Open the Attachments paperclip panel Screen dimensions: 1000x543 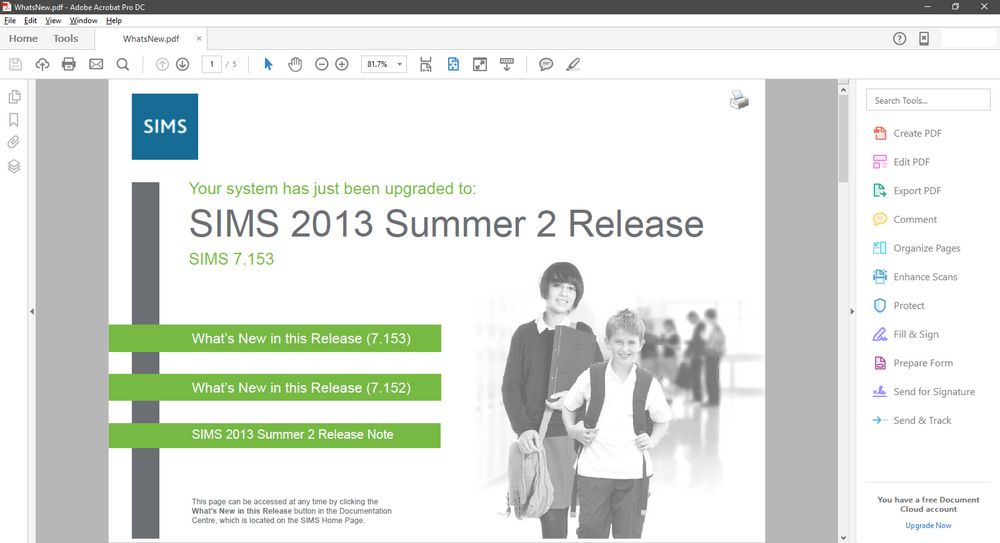click(x=14, y=142)
